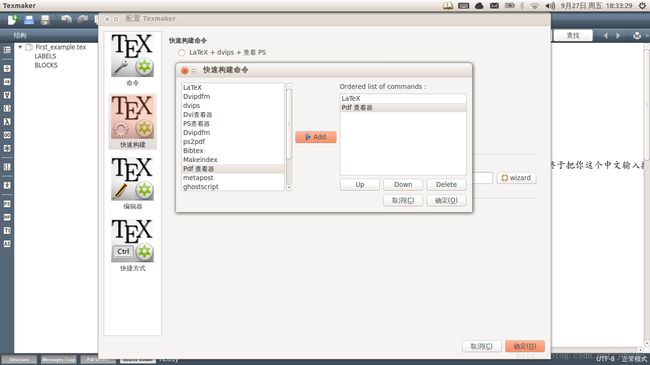
Task: Select ghostscript in available commands list
Action: point(233,187)
